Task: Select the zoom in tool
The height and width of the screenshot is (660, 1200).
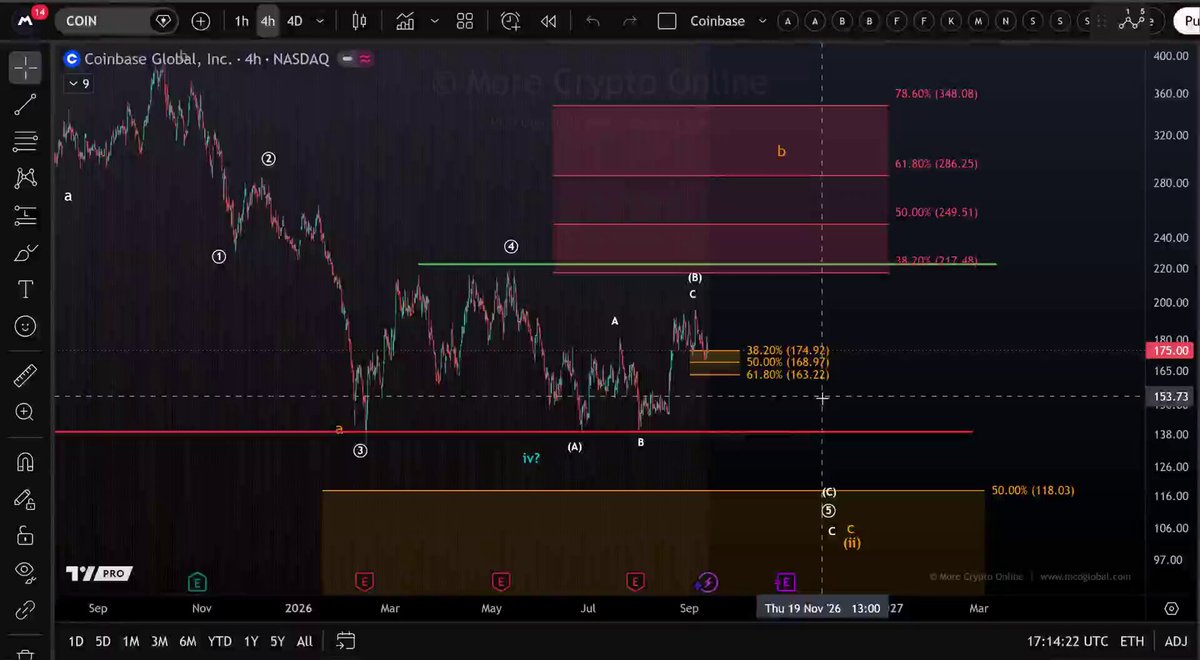Action: 25,412
